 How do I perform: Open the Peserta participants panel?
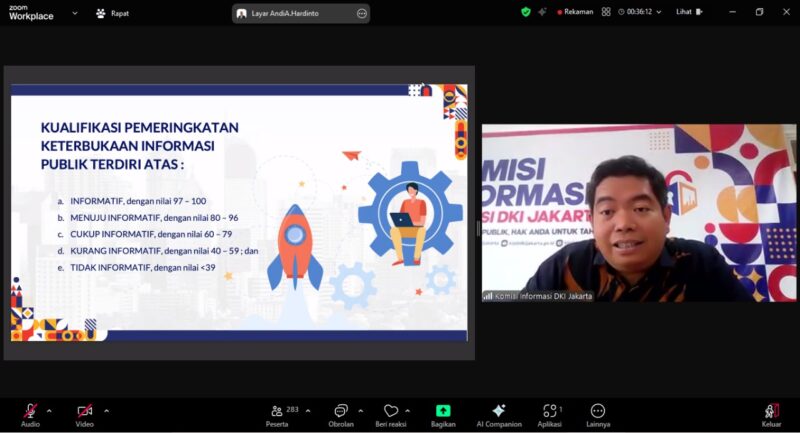point(277,411)
